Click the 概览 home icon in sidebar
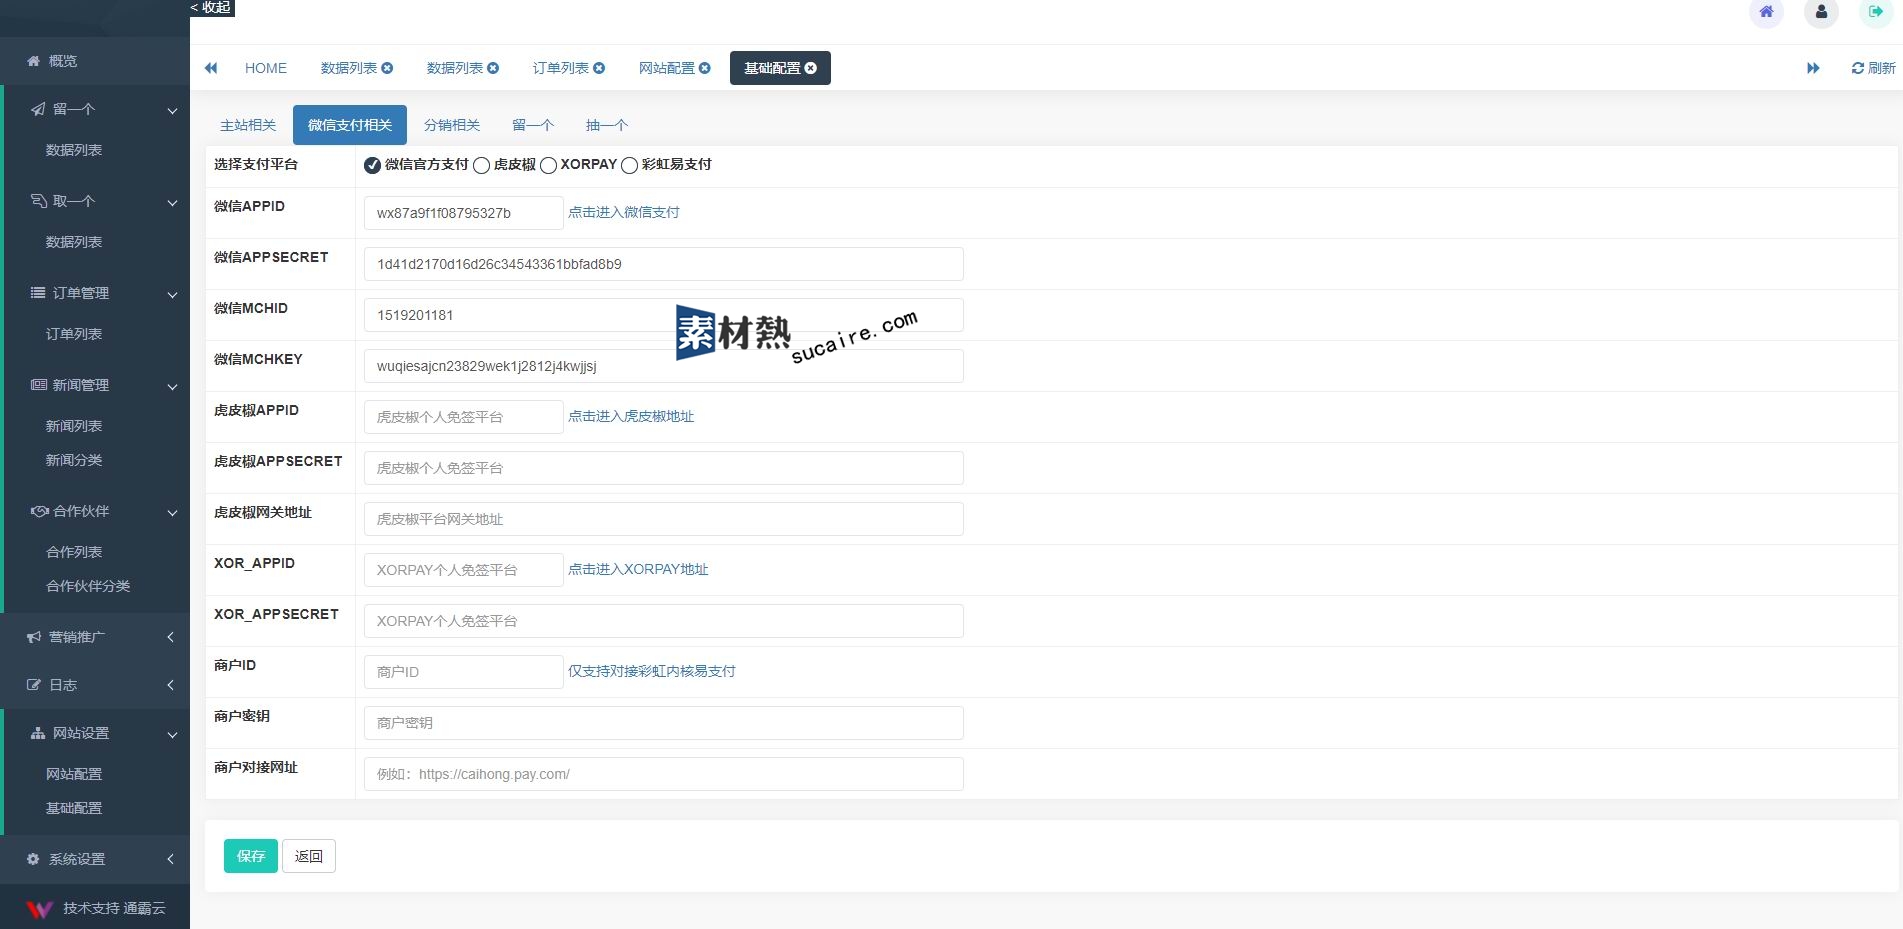The image size is (1903, 929). point(33,61)
